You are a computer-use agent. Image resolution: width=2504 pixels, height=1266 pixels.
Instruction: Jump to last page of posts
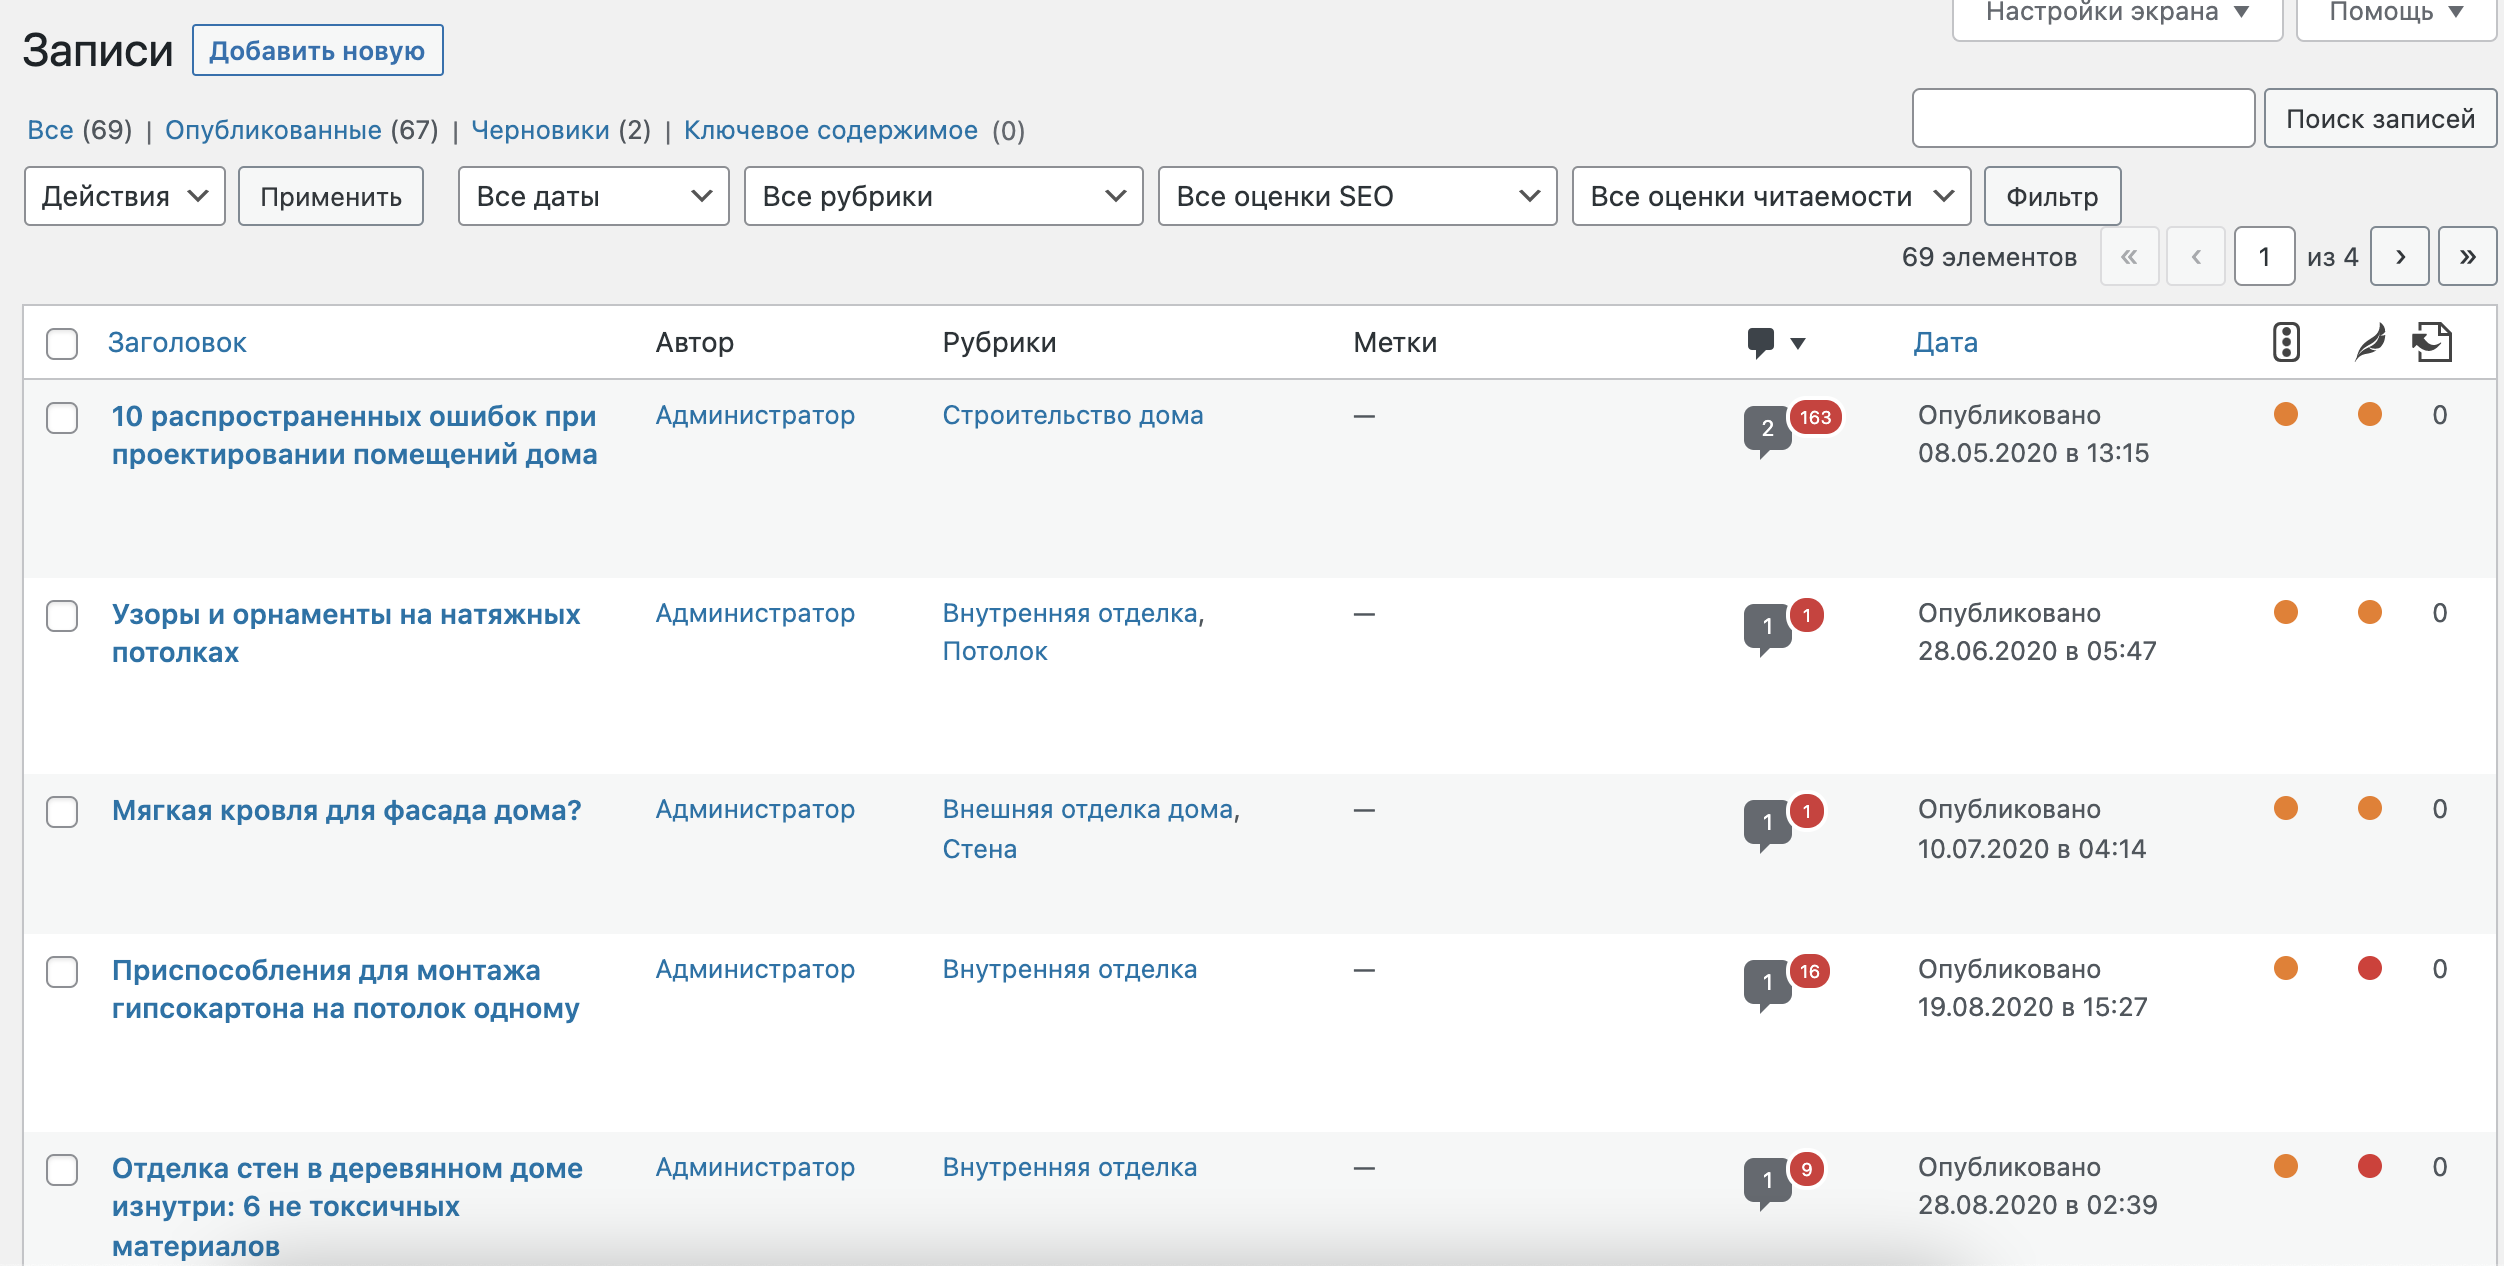tap(2467, 257)
